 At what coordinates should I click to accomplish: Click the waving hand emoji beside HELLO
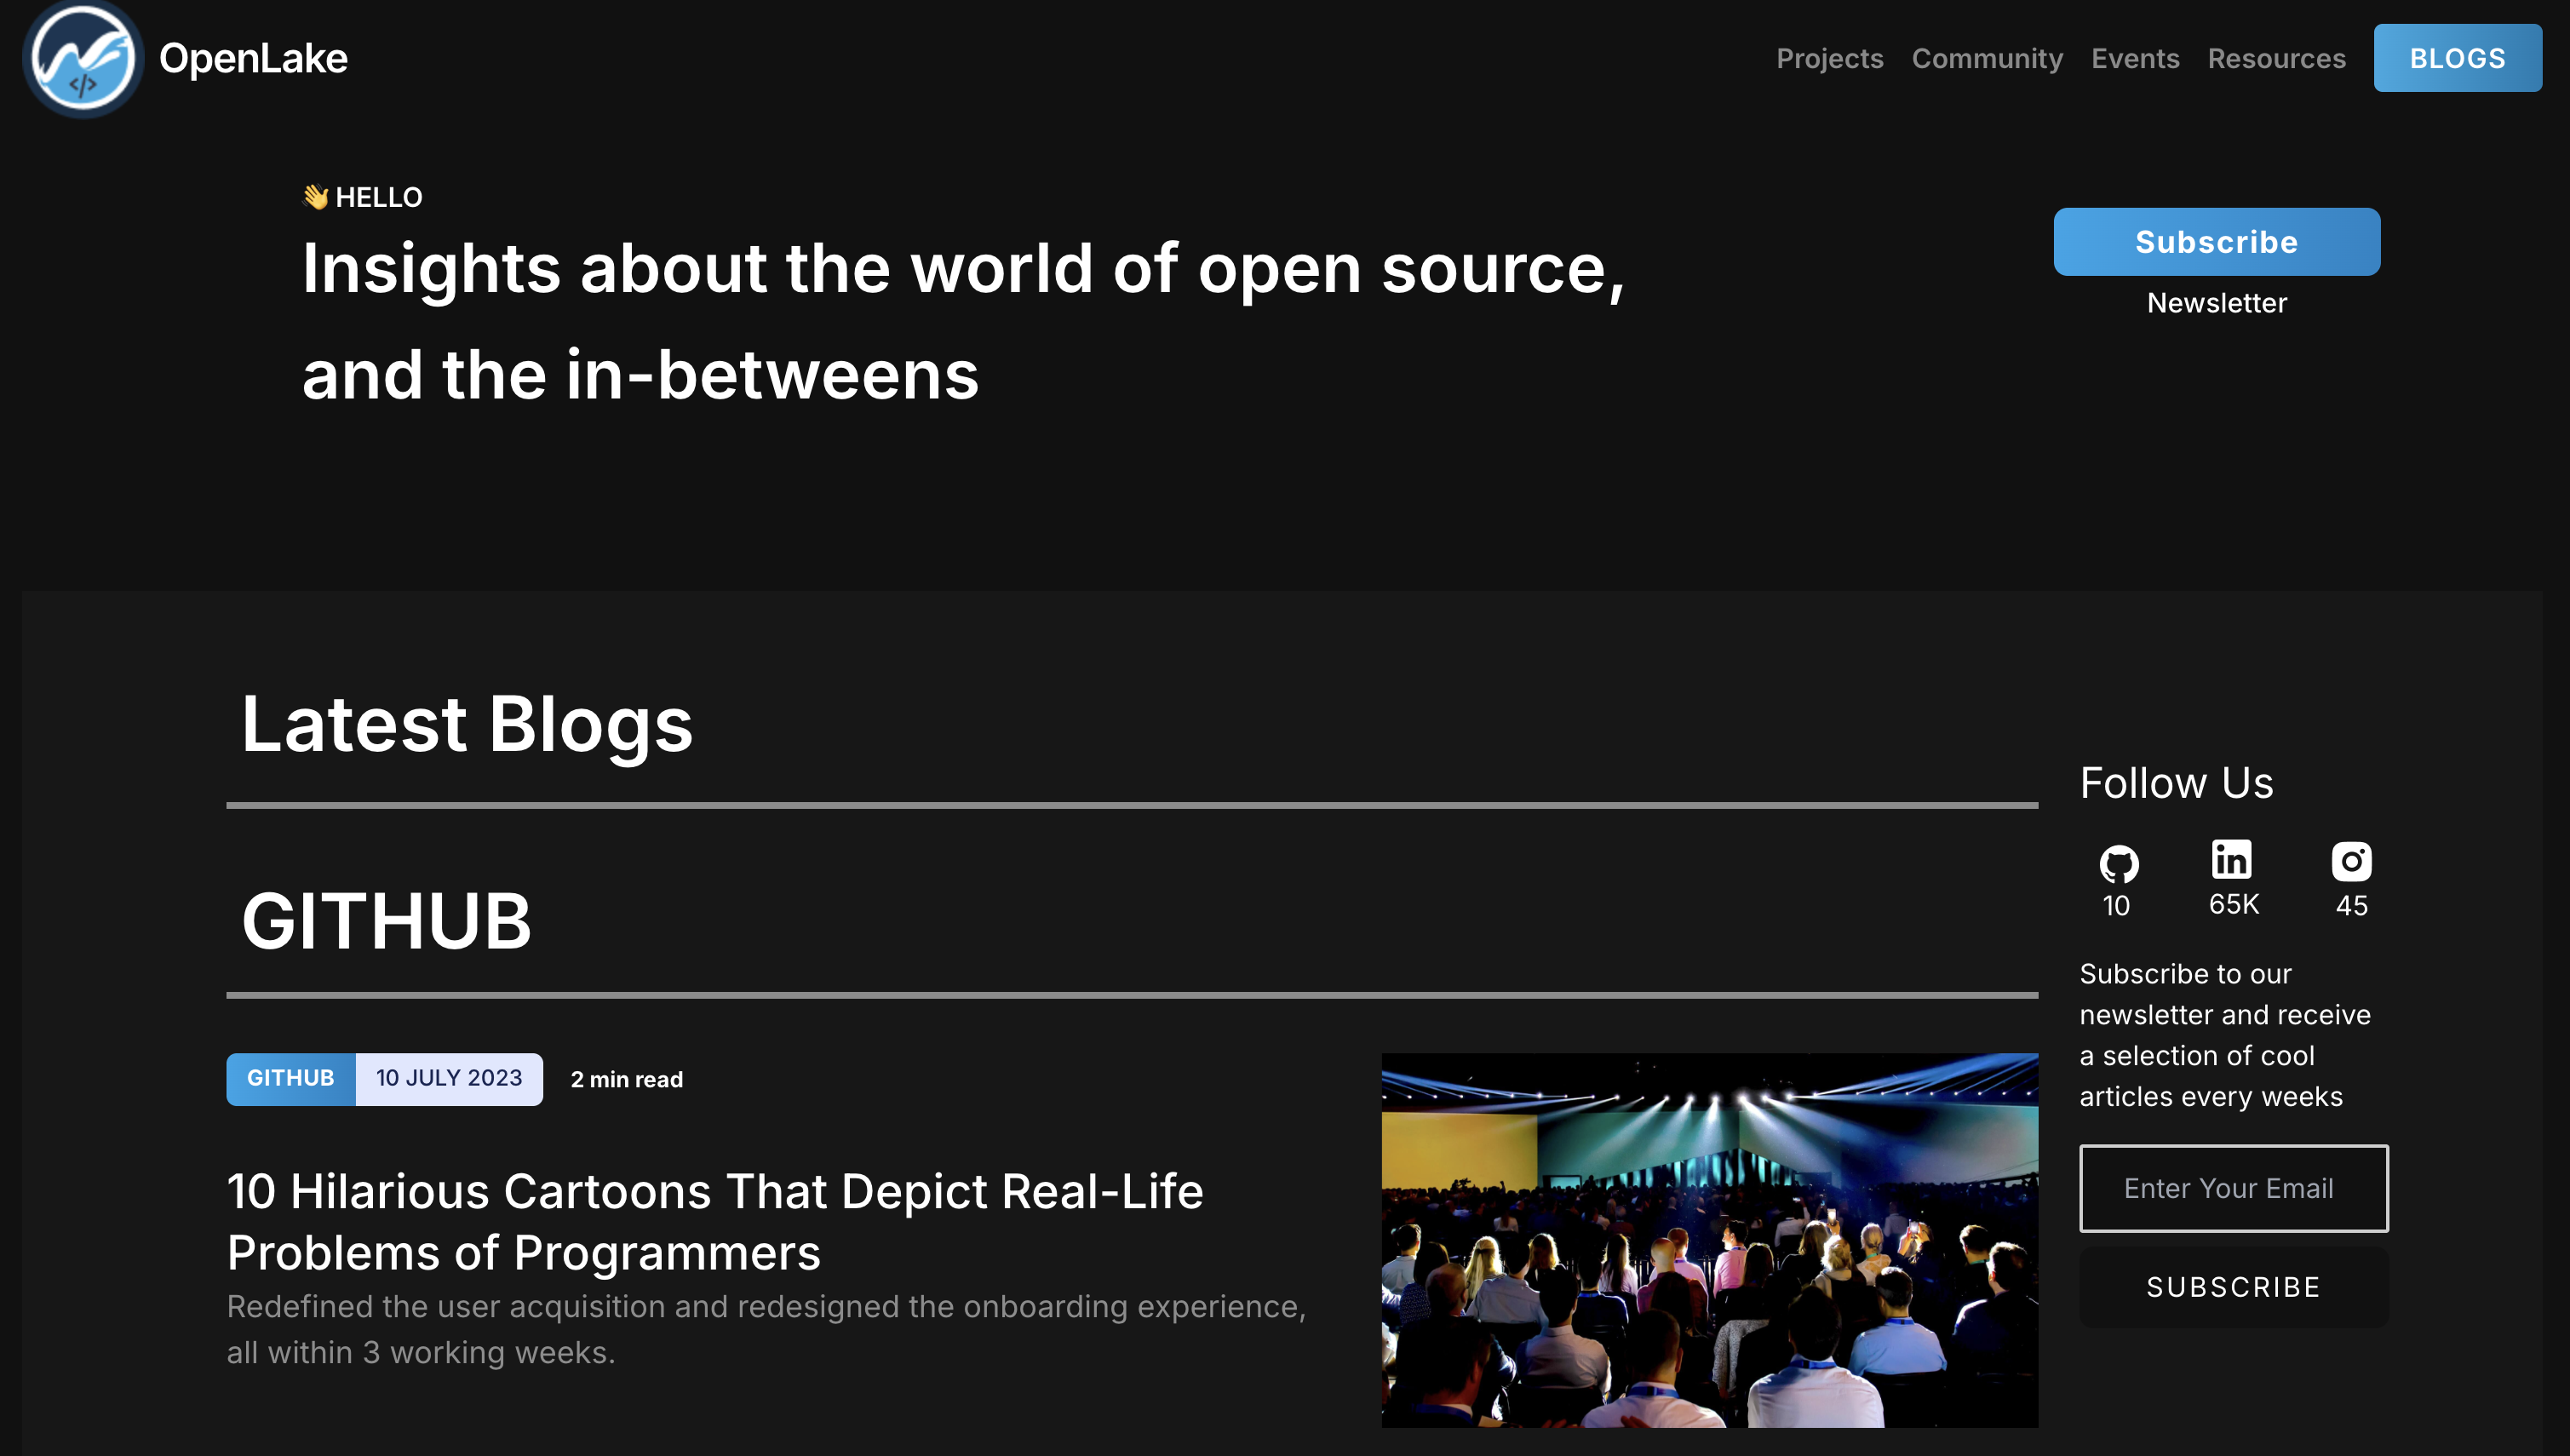point(315,197)
